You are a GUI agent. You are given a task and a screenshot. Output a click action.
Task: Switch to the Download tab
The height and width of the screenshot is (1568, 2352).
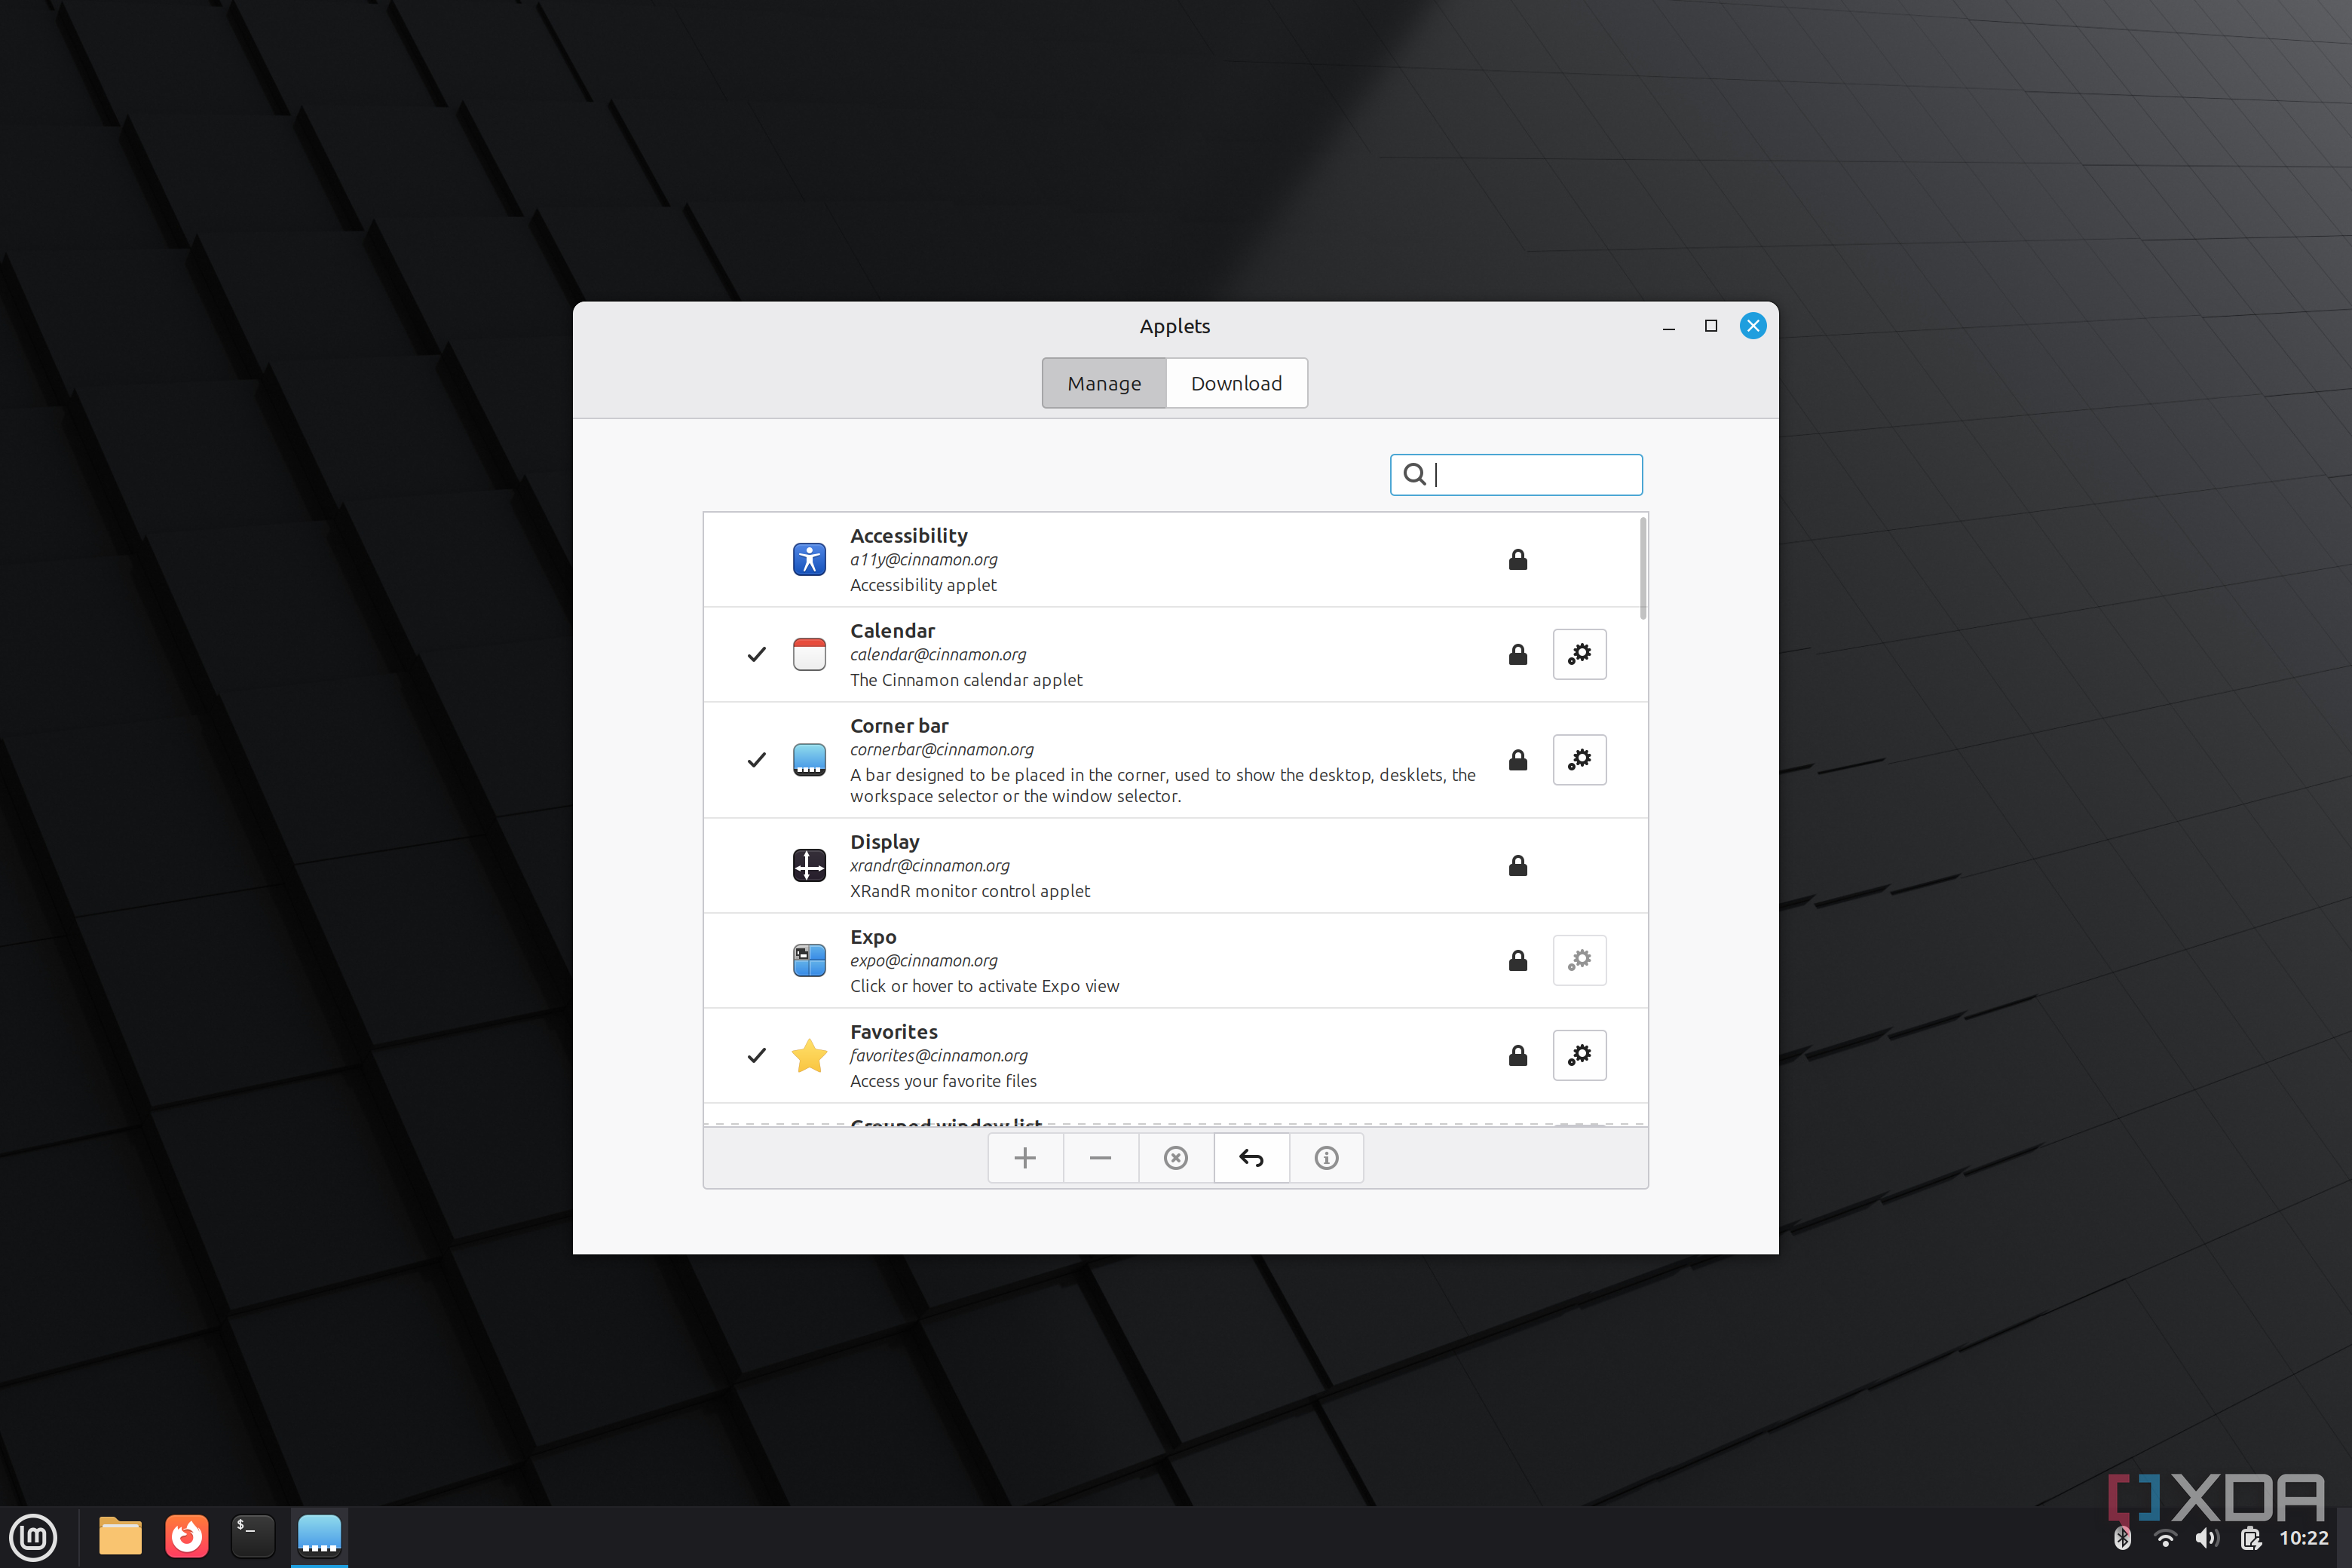tap(1236, 383)
